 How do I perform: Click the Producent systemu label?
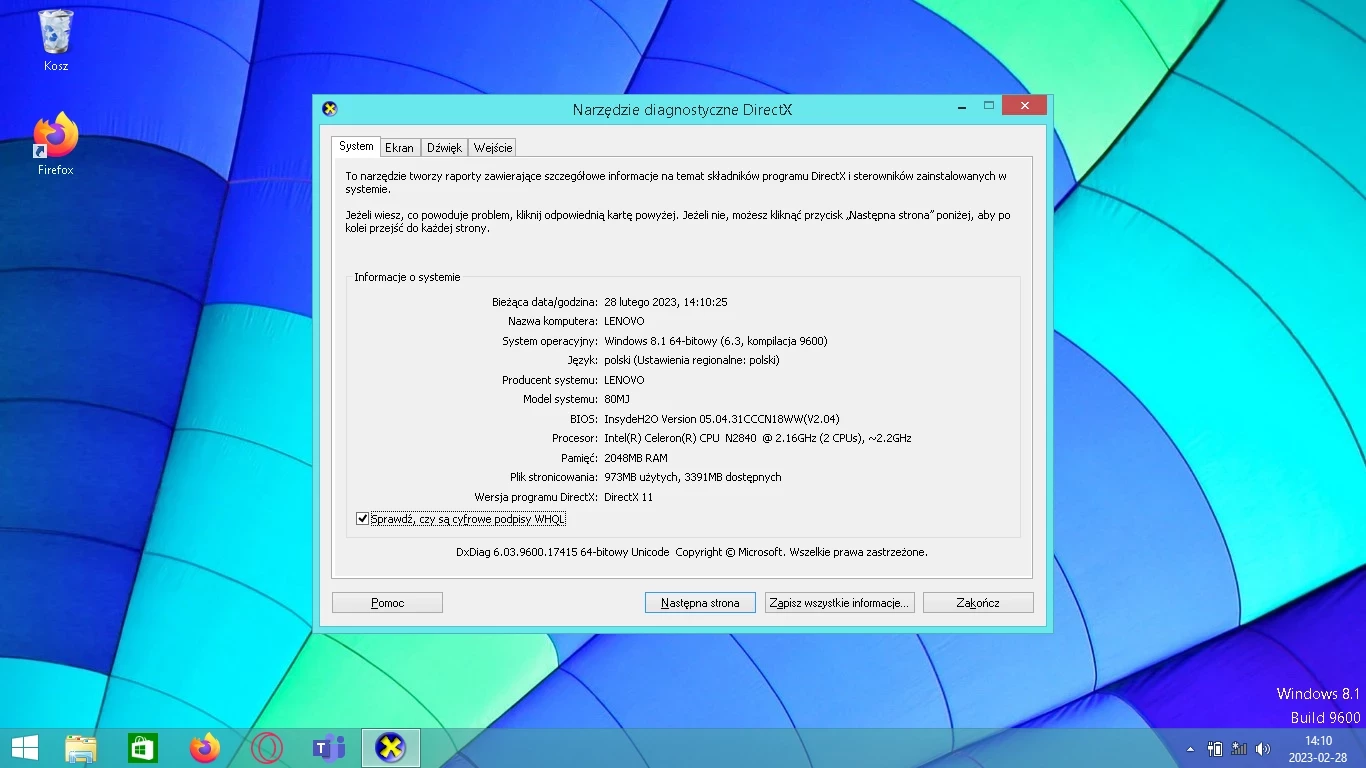coord(549,380)
